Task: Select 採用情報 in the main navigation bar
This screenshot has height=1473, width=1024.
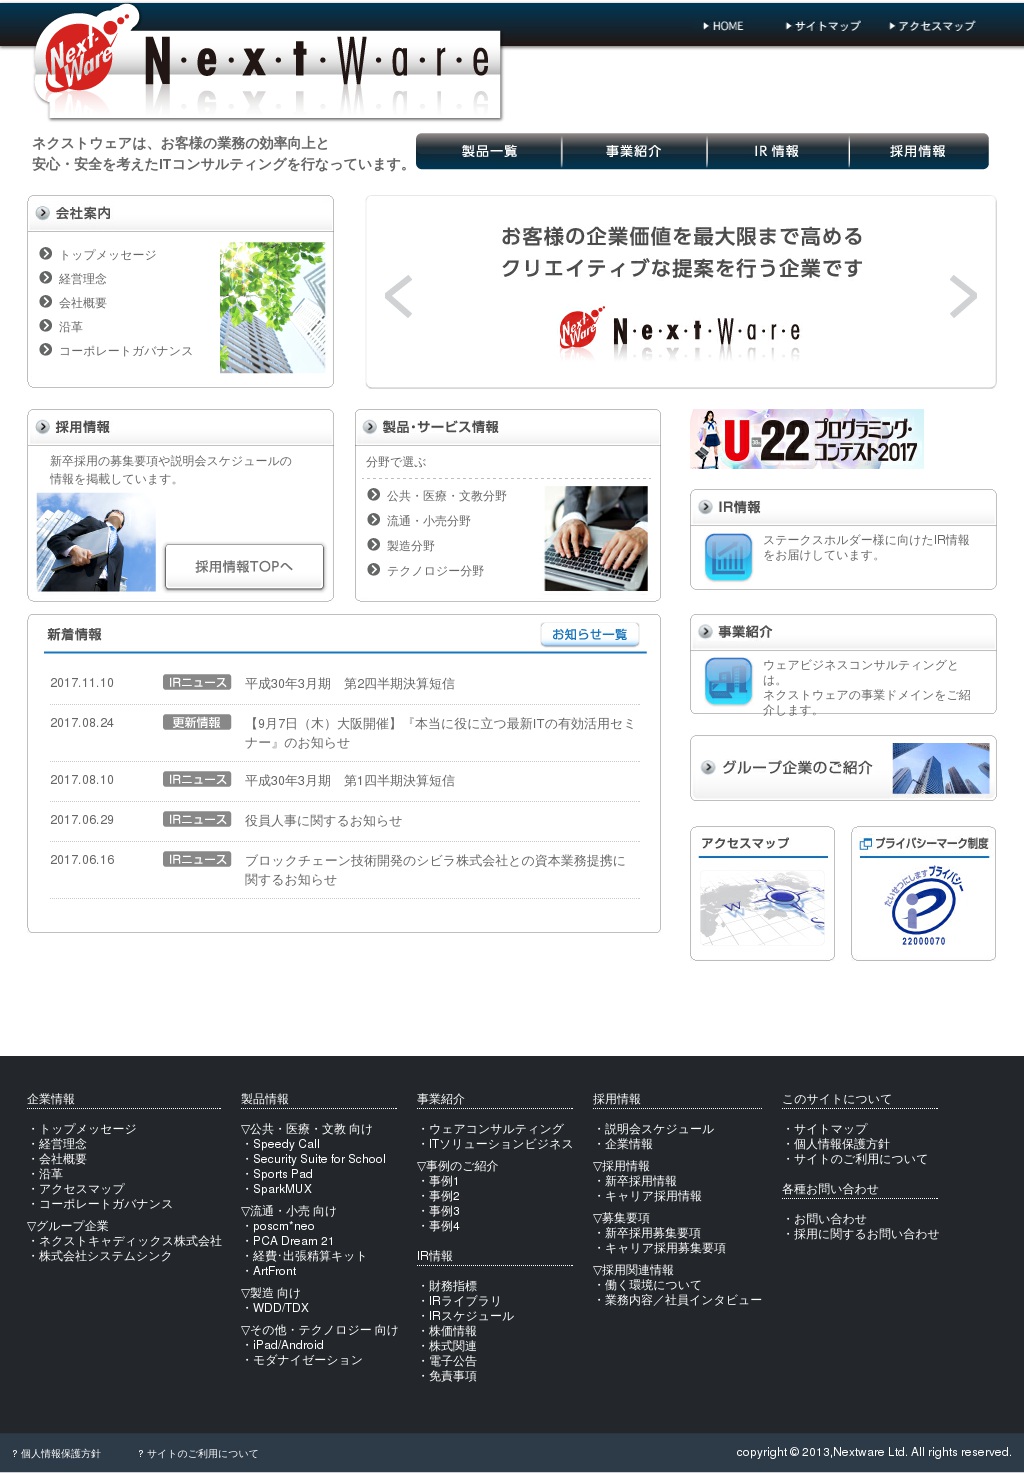Action: coord(917,151)
